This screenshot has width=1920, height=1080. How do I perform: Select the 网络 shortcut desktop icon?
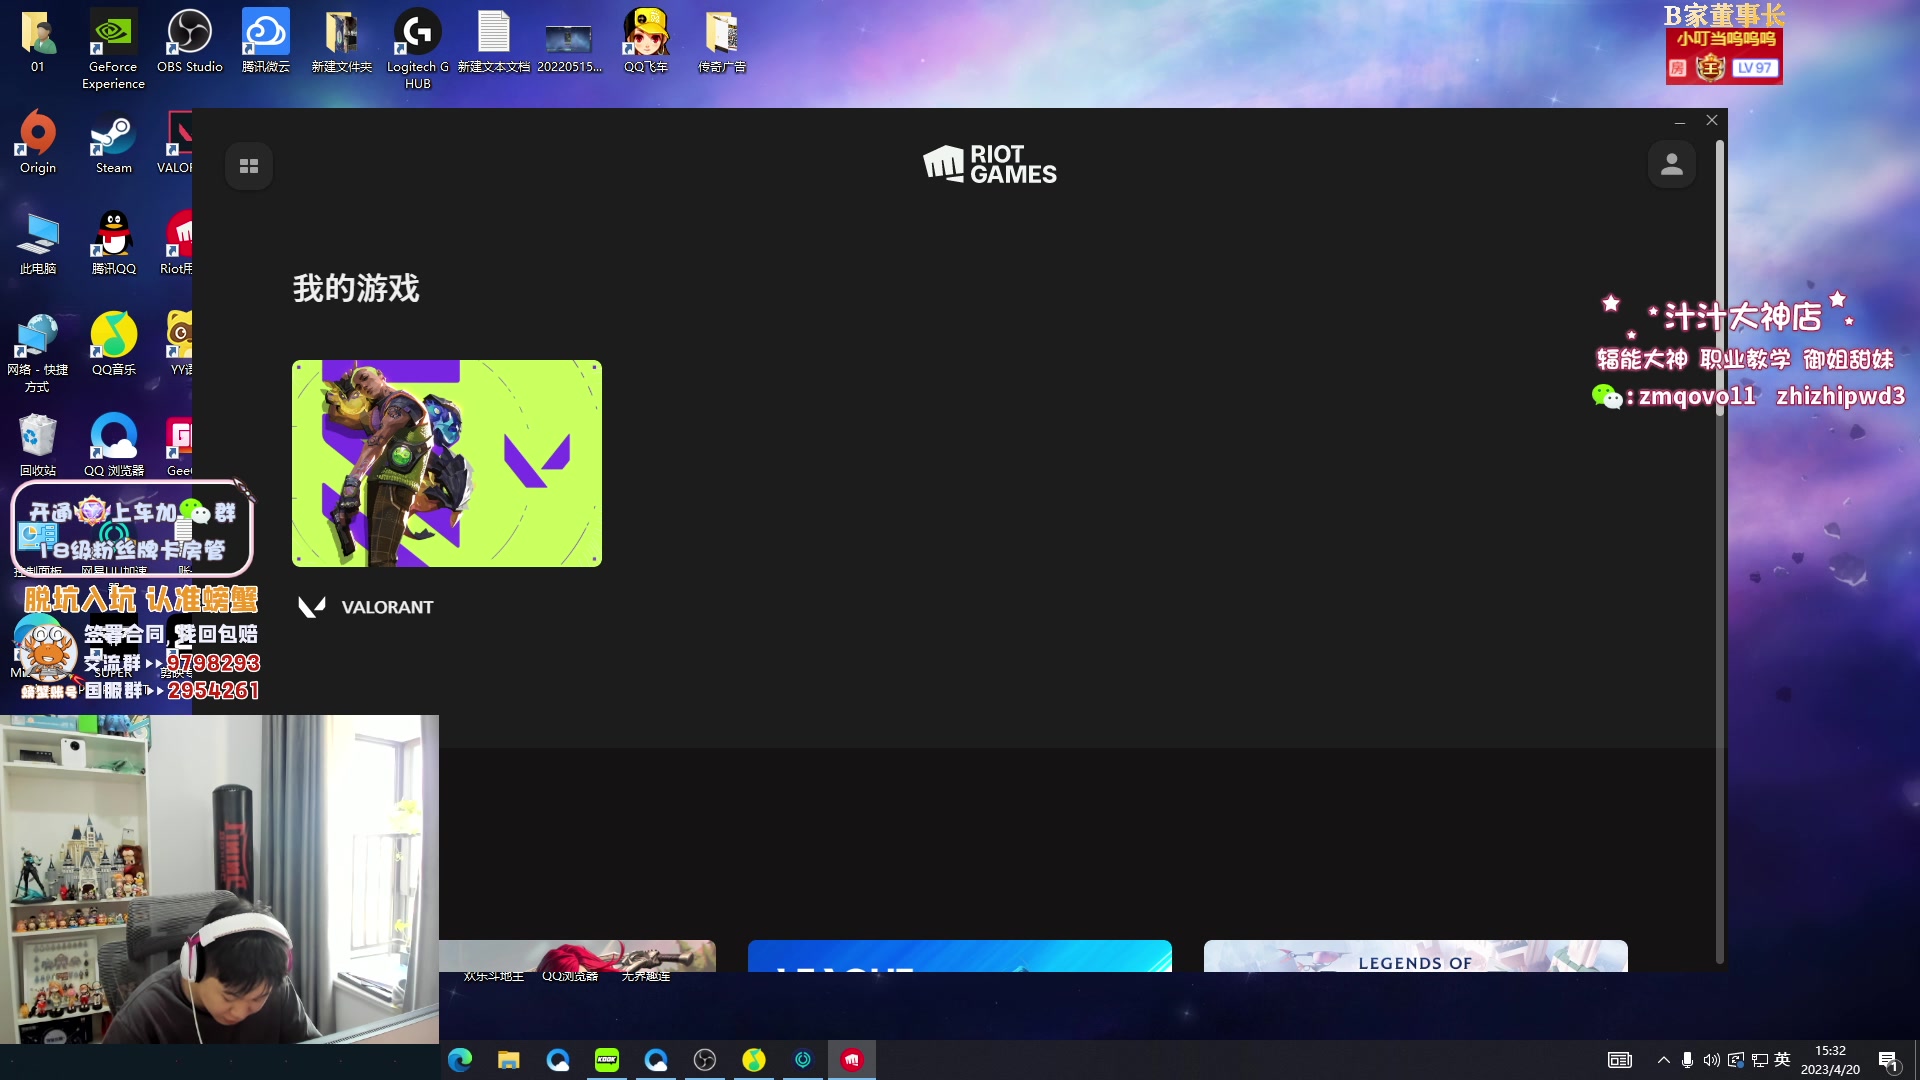(38, 351)
